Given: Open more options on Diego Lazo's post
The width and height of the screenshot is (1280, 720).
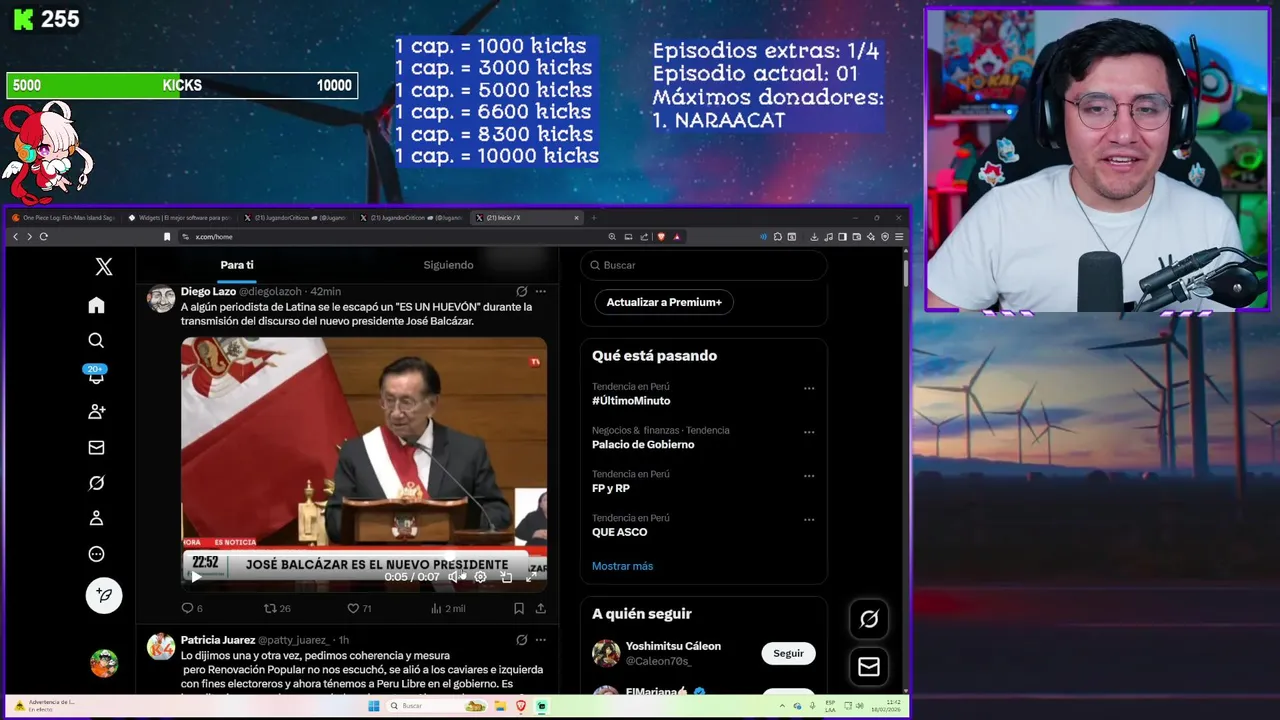Looking at the screenshot, I should tap(541, 291).
